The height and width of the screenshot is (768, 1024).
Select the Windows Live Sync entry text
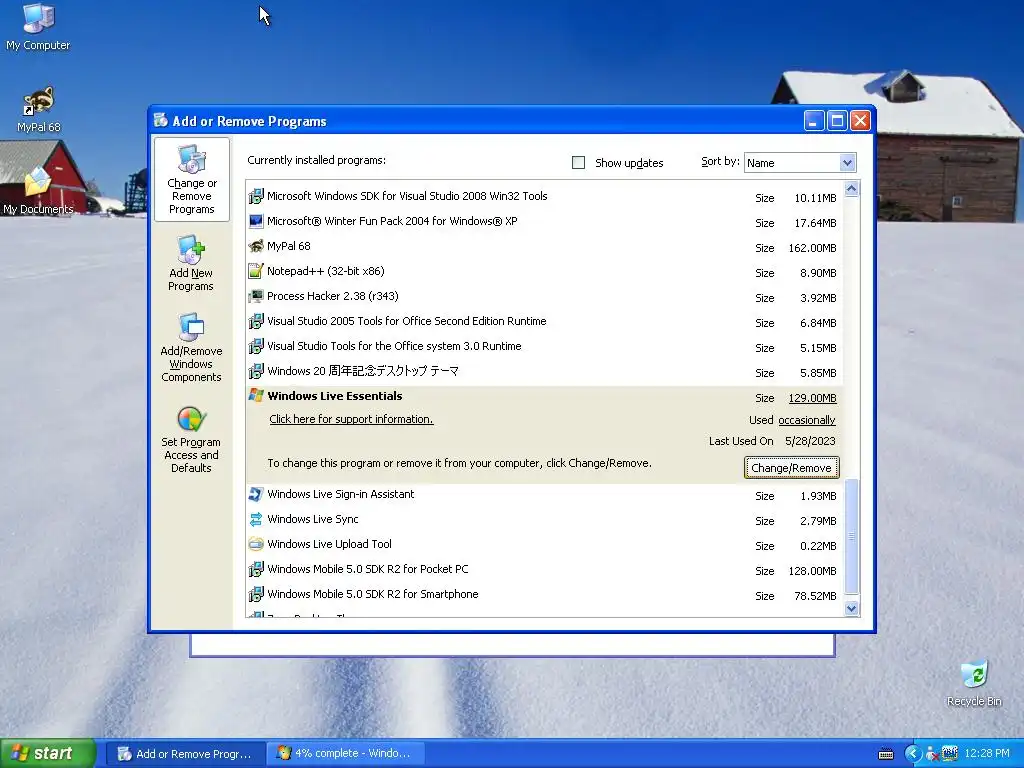[313, 519]
